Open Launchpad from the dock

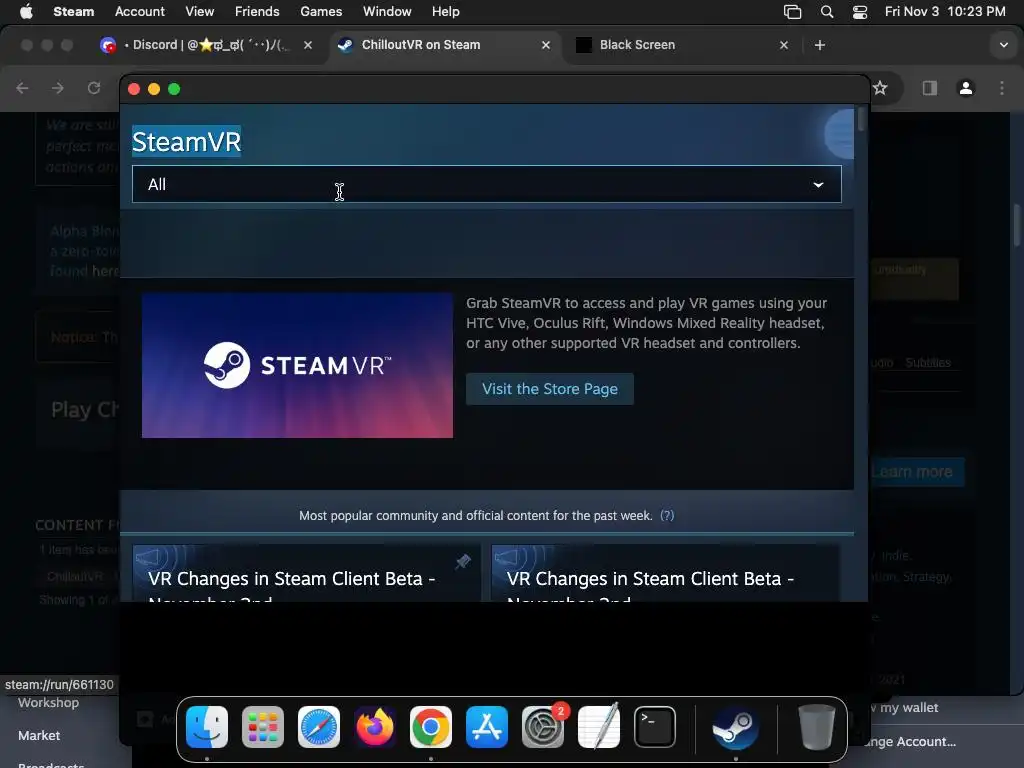point(263,727)
